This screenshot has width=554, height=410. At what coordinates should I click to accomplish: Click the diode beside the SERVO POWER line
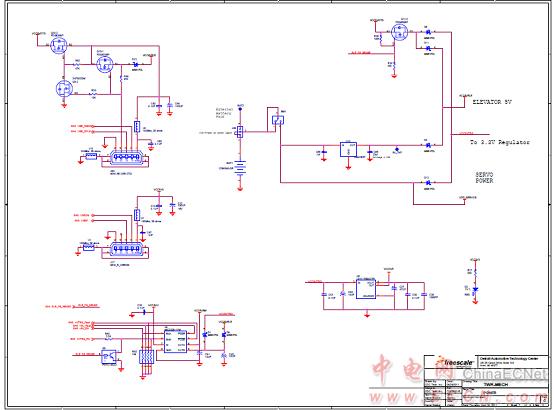coord(428,183)
